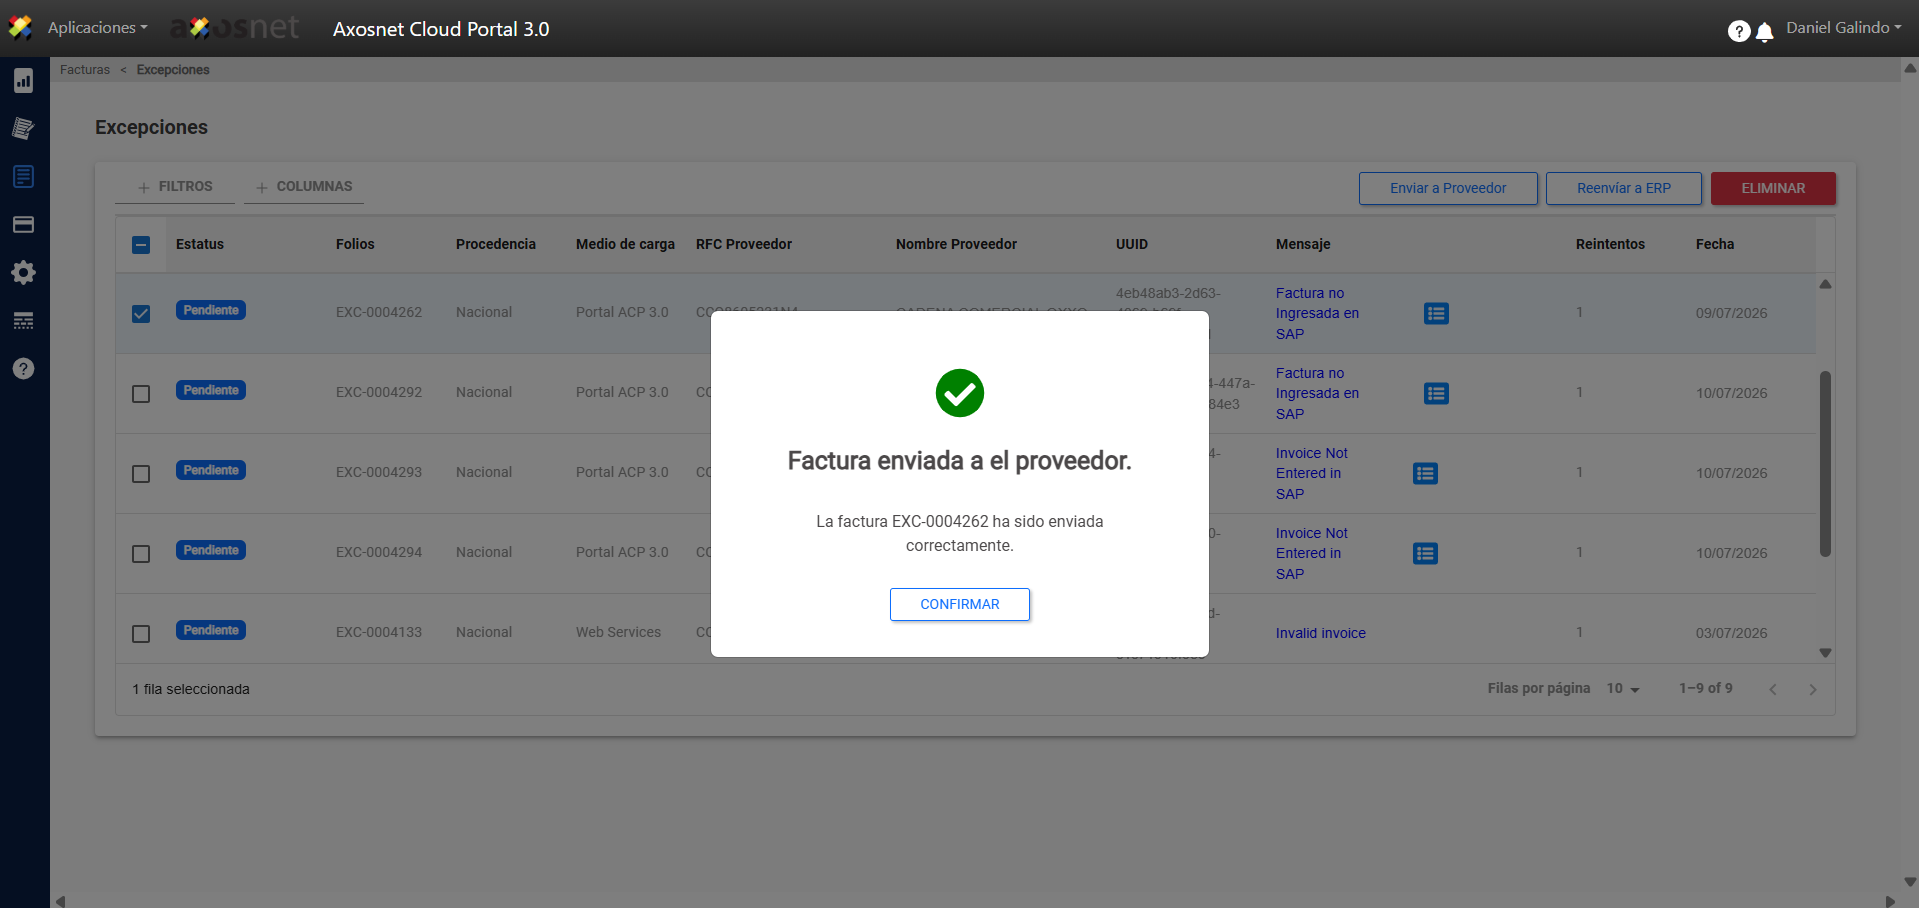Open the table grid icon in sidebar
Image resolution: width=1919 pixels, height=908 pixels.
[x=24, y=321]
